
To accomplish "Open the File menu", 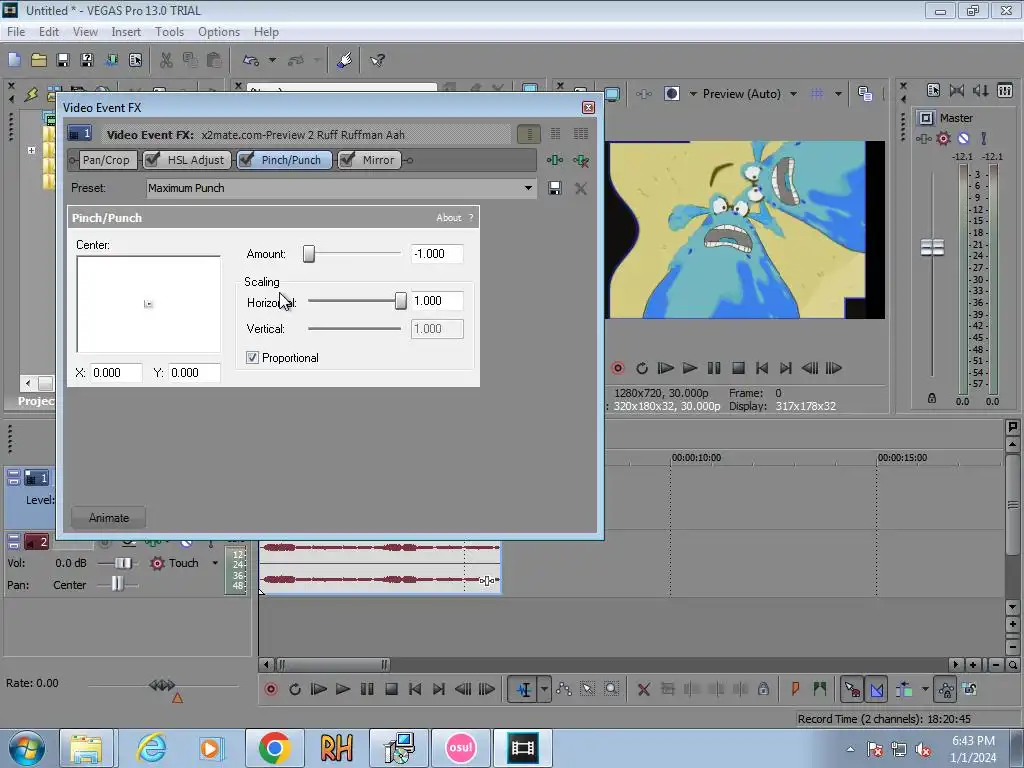I will [16, 31].
